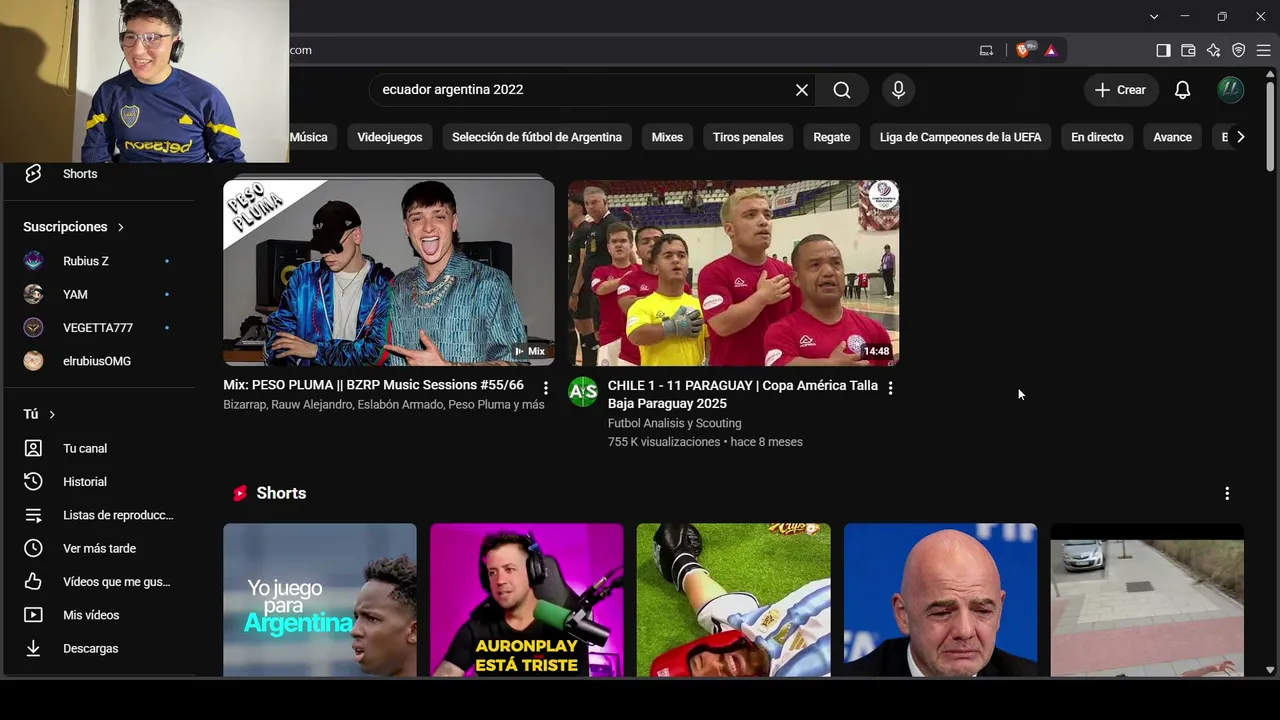1280x720 pixels.
Task: Open Leo AI sparkle icon
Action: 1213,50
